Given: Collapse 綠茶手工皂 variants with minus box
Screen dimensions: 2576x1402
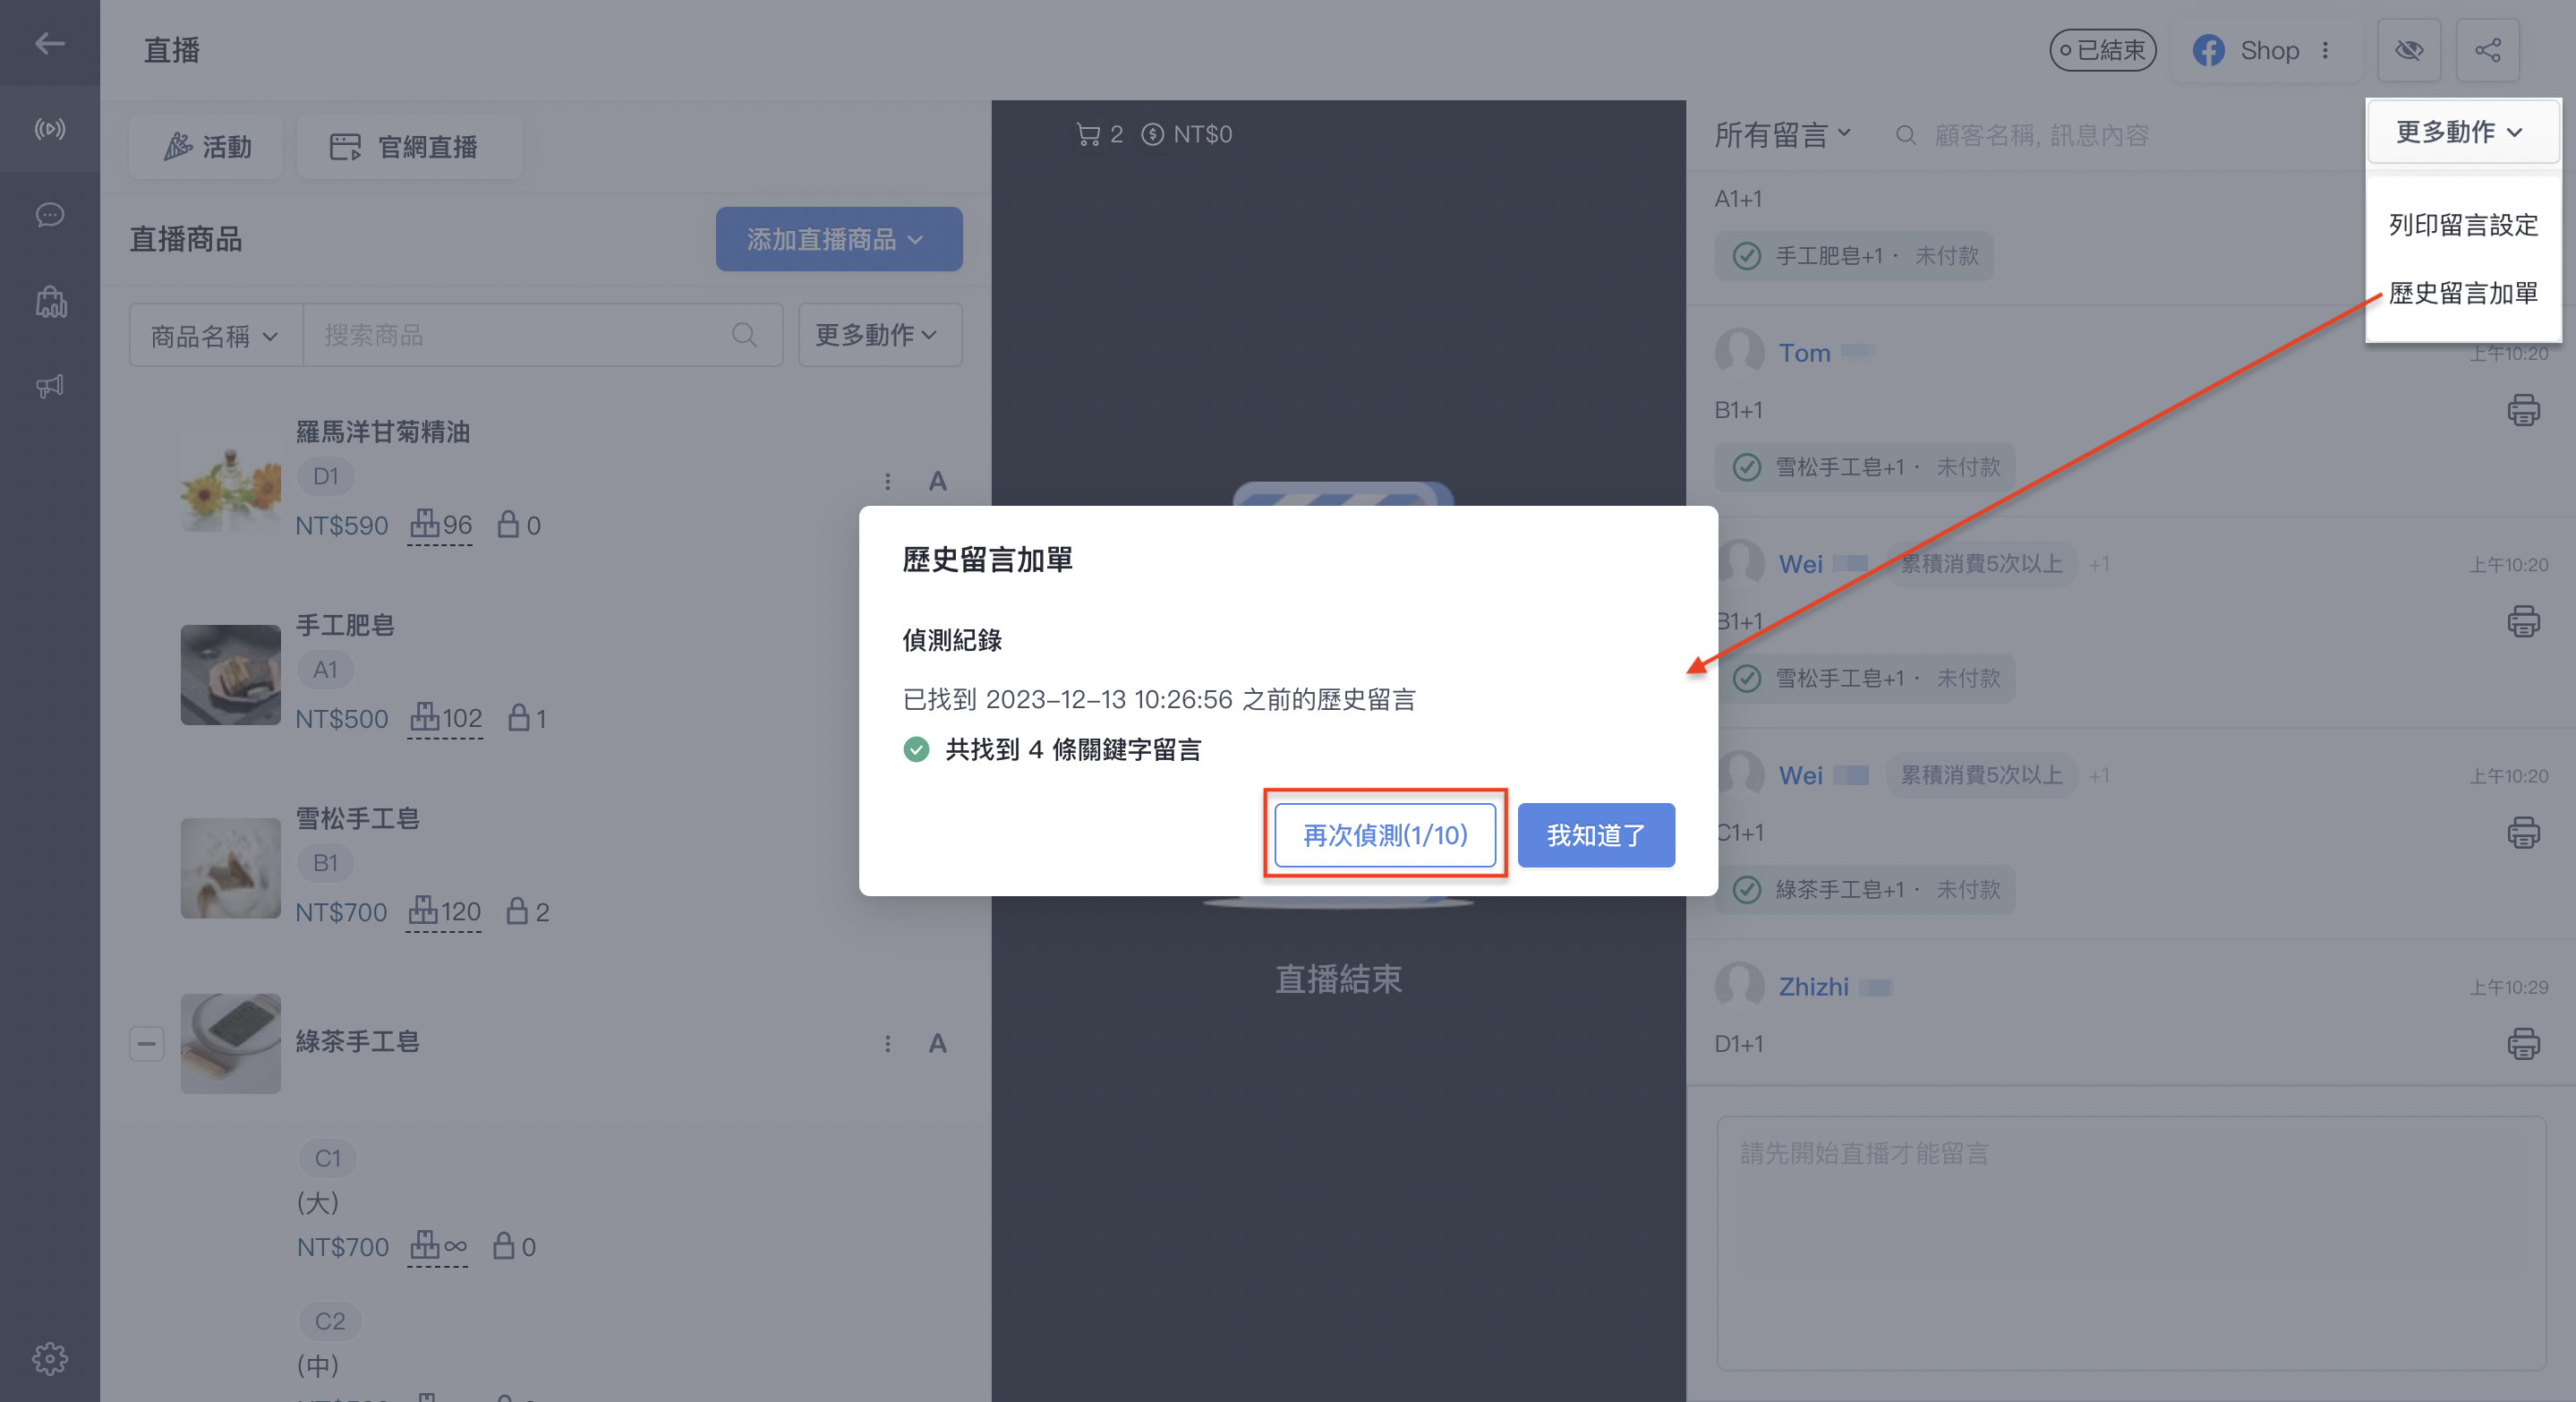Looking at the screenshot, I should pos(146,1043).
